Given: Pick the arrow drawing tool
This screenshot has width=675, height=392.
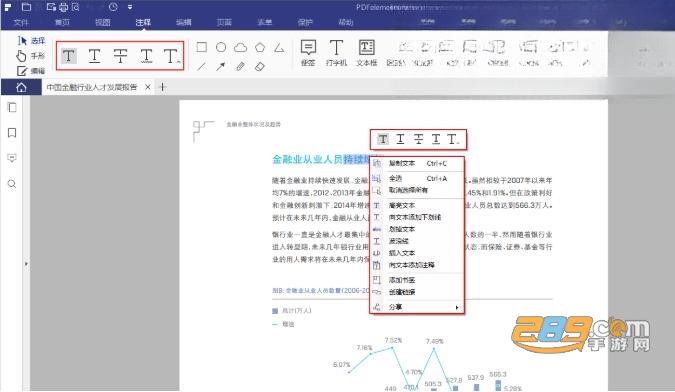Looking at the screenshot, I should tap(221, 67).
